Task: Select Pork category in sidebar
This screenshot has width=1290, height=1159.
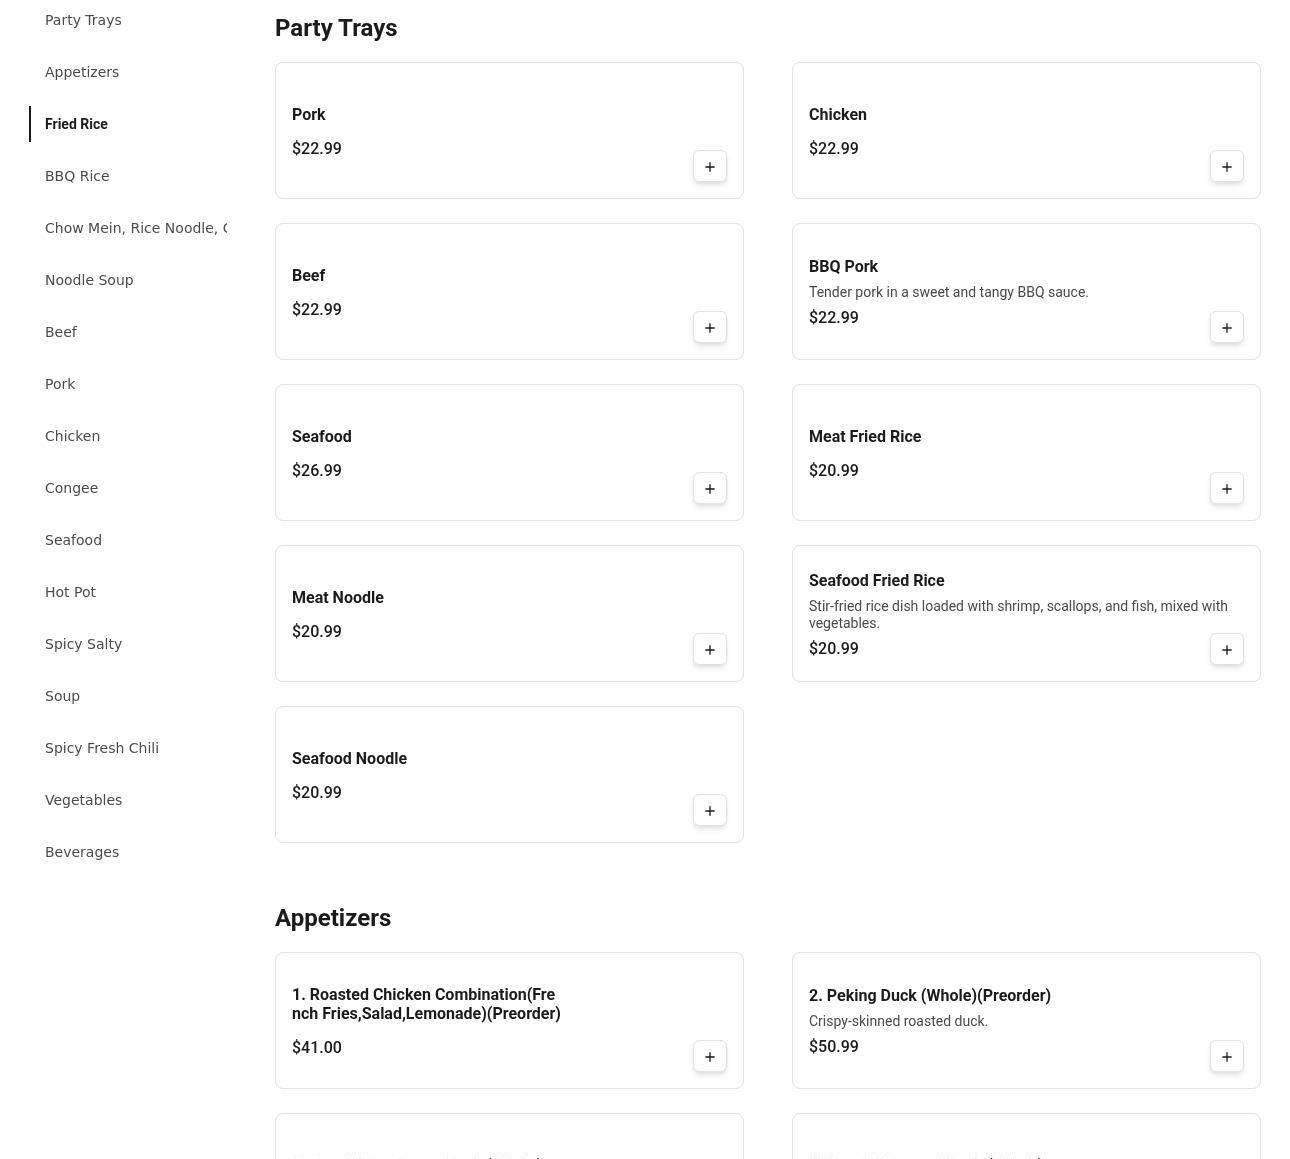Action: [x=60, y=384]
